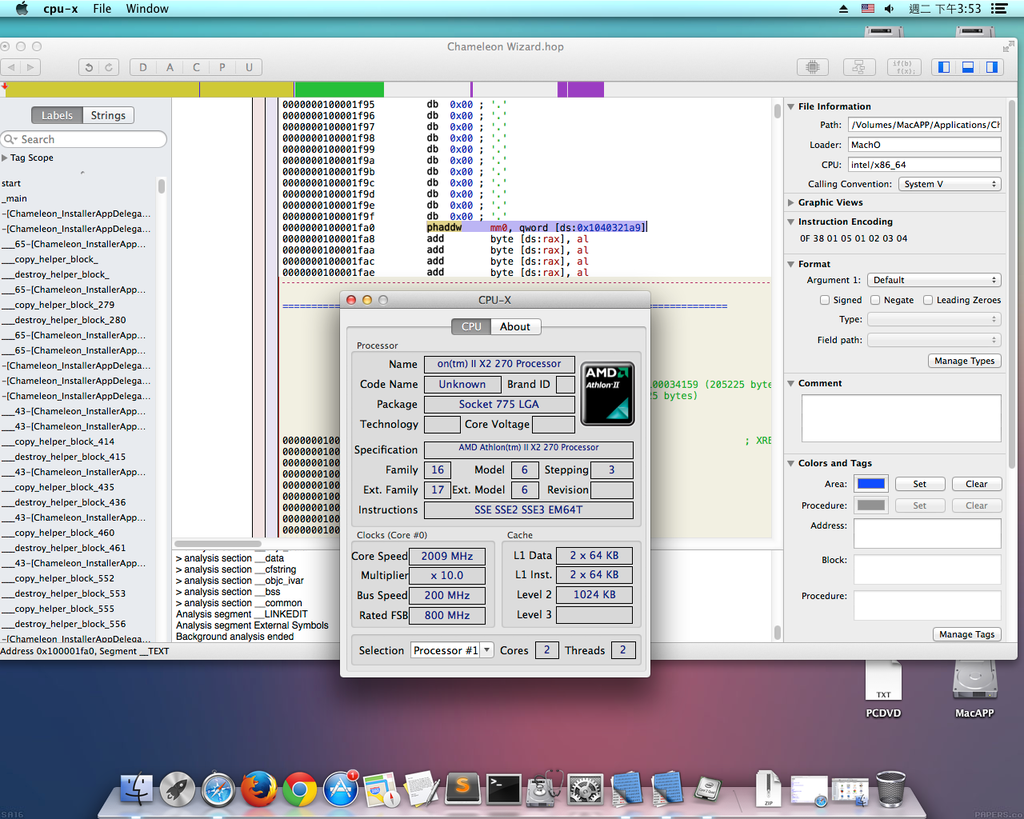Collapse the Comment section
Image resolution: width=1024 pixels, height=819 pixels.
coord(791,383)
